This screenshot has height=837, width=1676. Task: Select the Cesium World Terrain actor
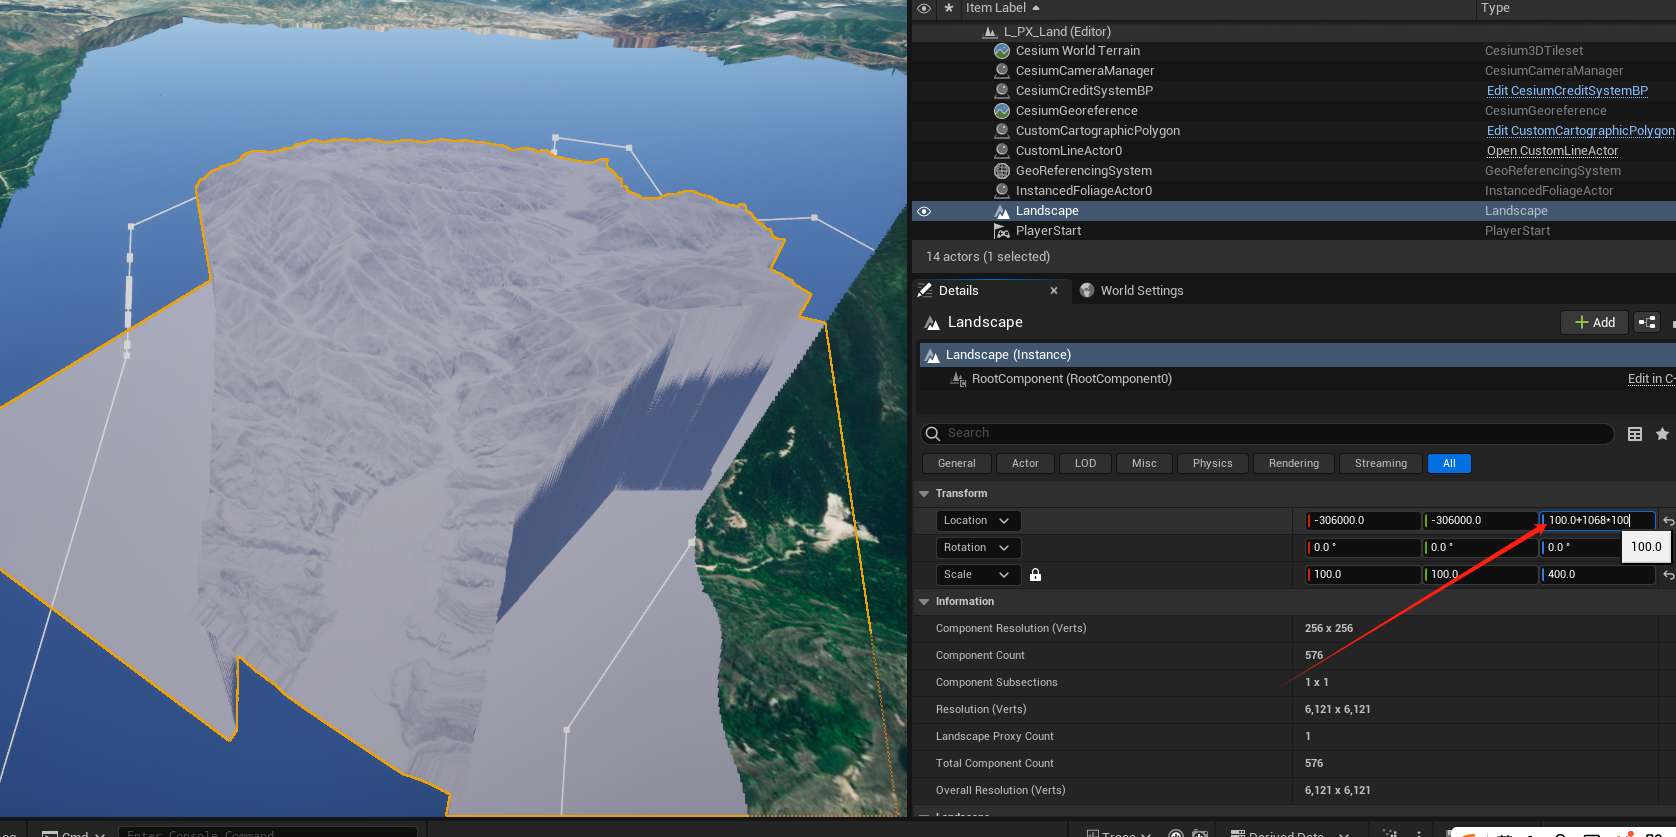click(1077, 51)
